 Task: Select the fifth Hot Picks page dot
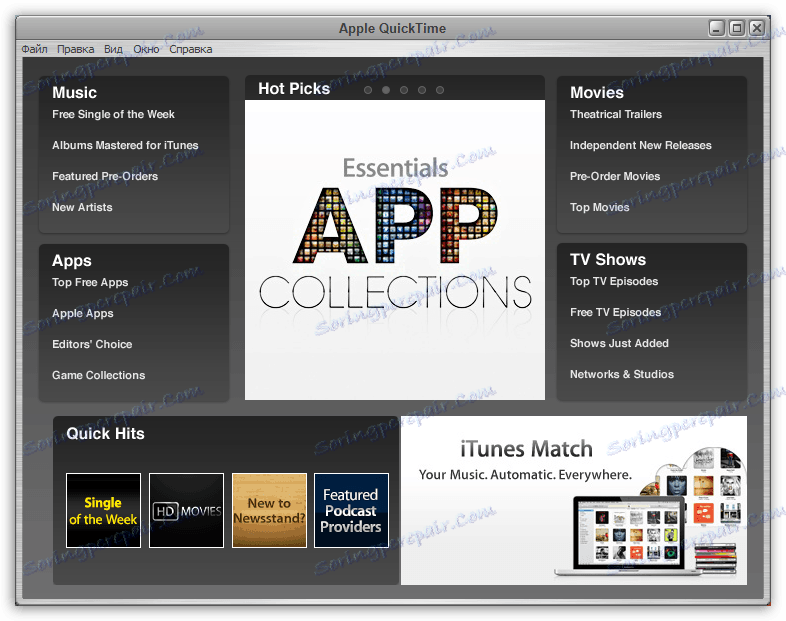tap(440, 90)
